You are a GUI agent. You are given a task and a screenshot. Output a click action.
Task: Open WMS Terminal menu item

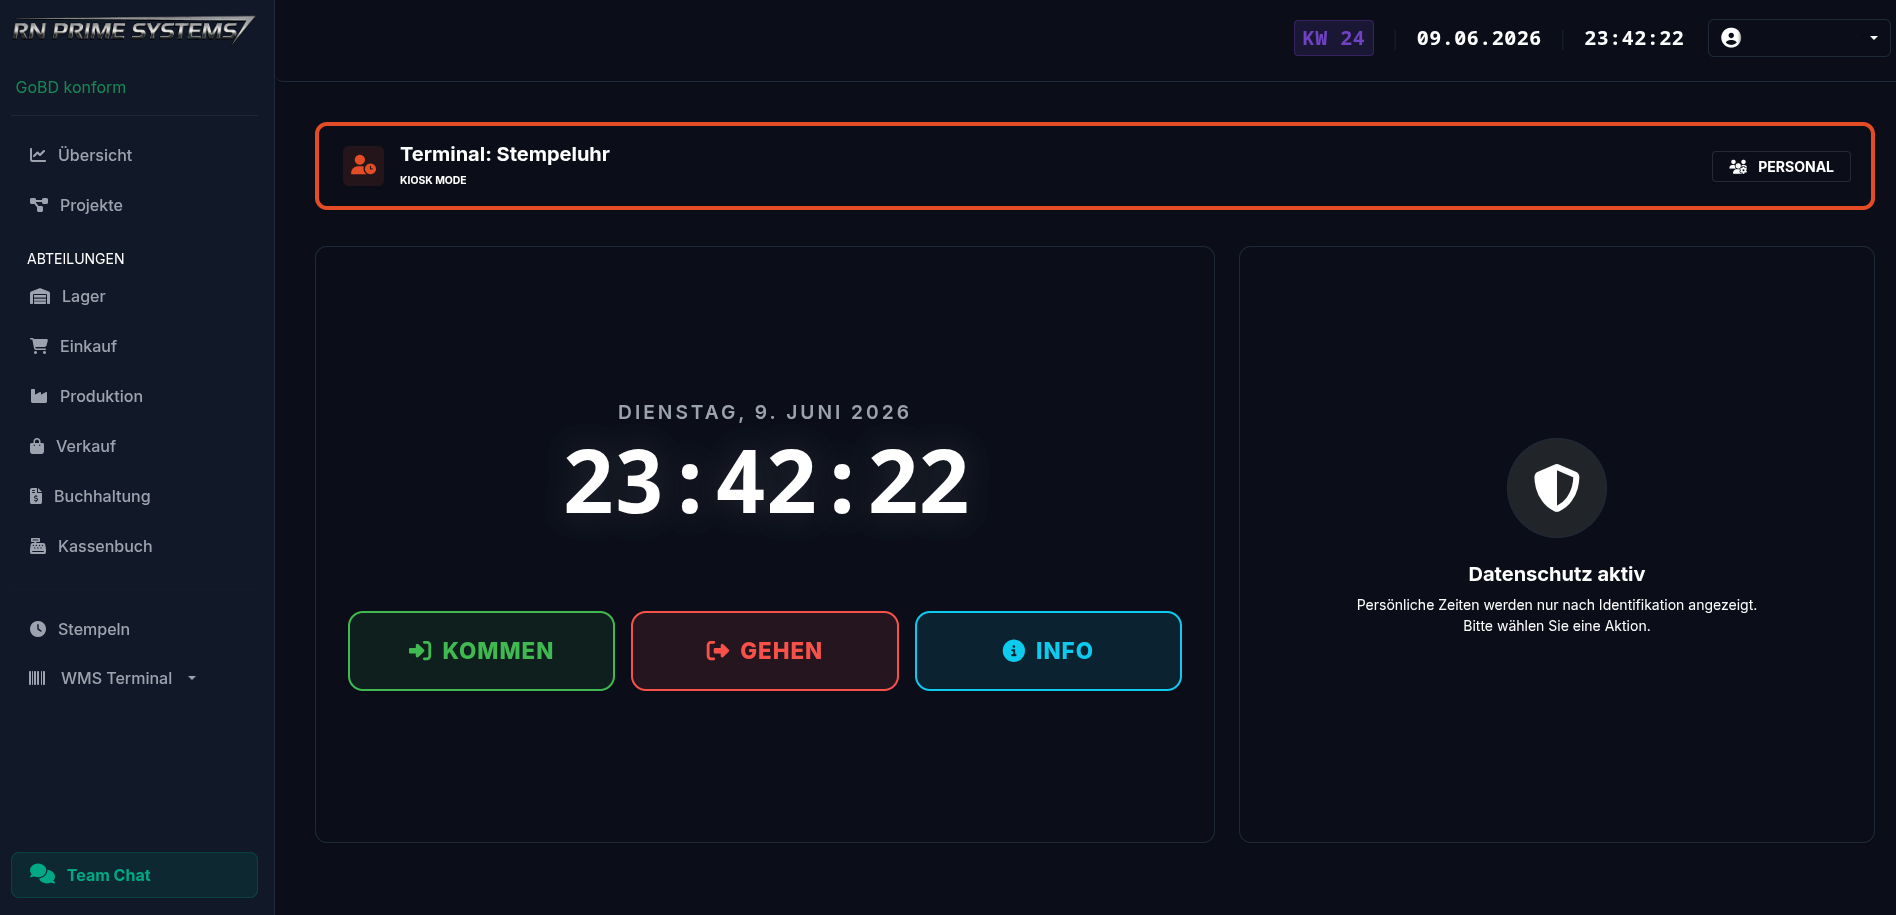click(x=135, y=678)
